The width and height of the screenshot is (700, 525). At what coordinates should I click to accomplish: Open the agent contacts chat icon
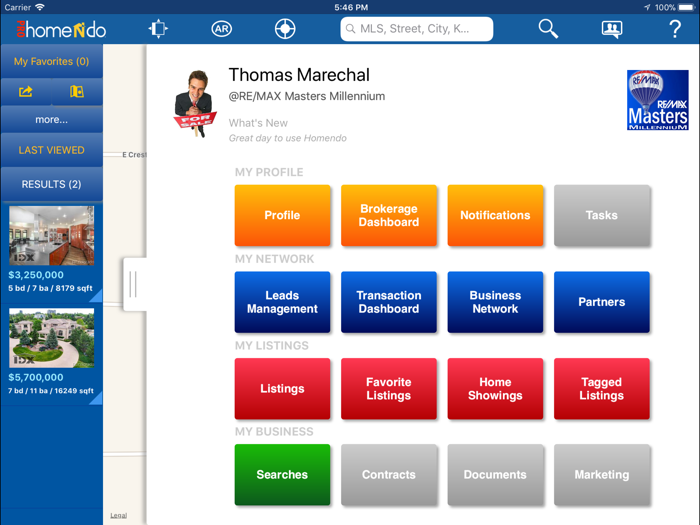tap(612, 29)
